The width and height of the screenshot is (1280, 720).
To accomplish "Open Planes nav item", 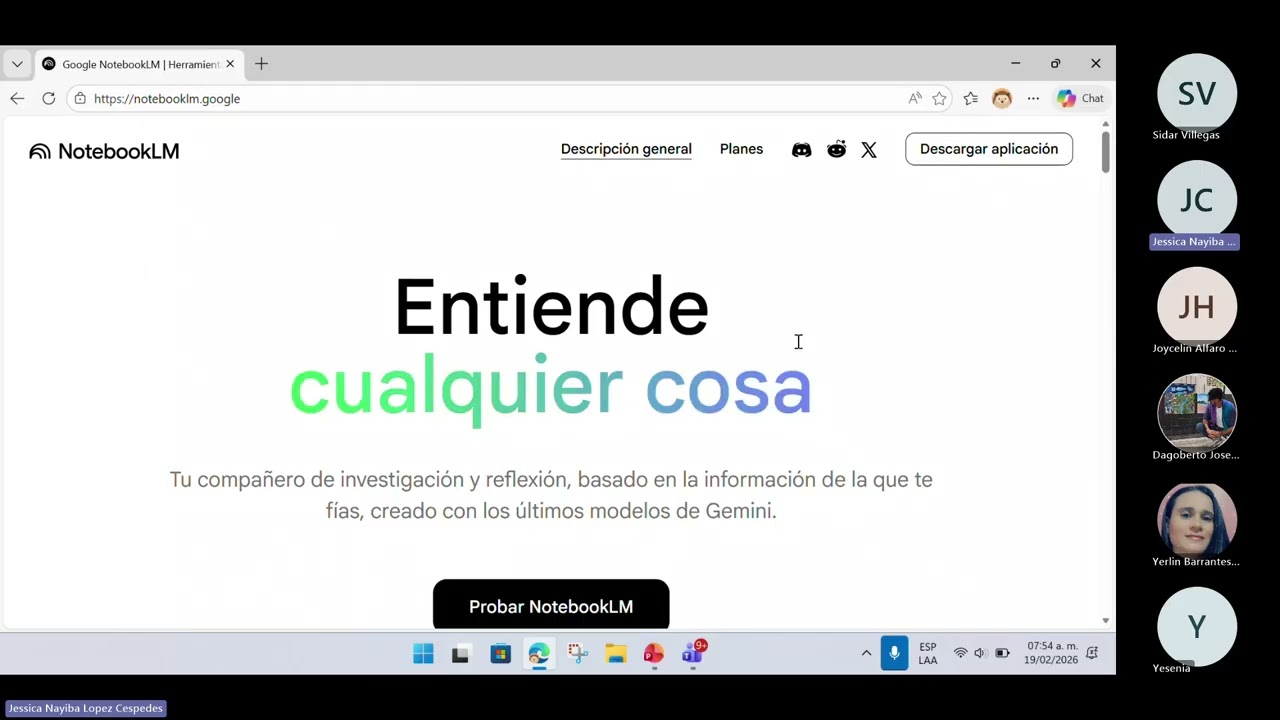I will tap(741, 149).
